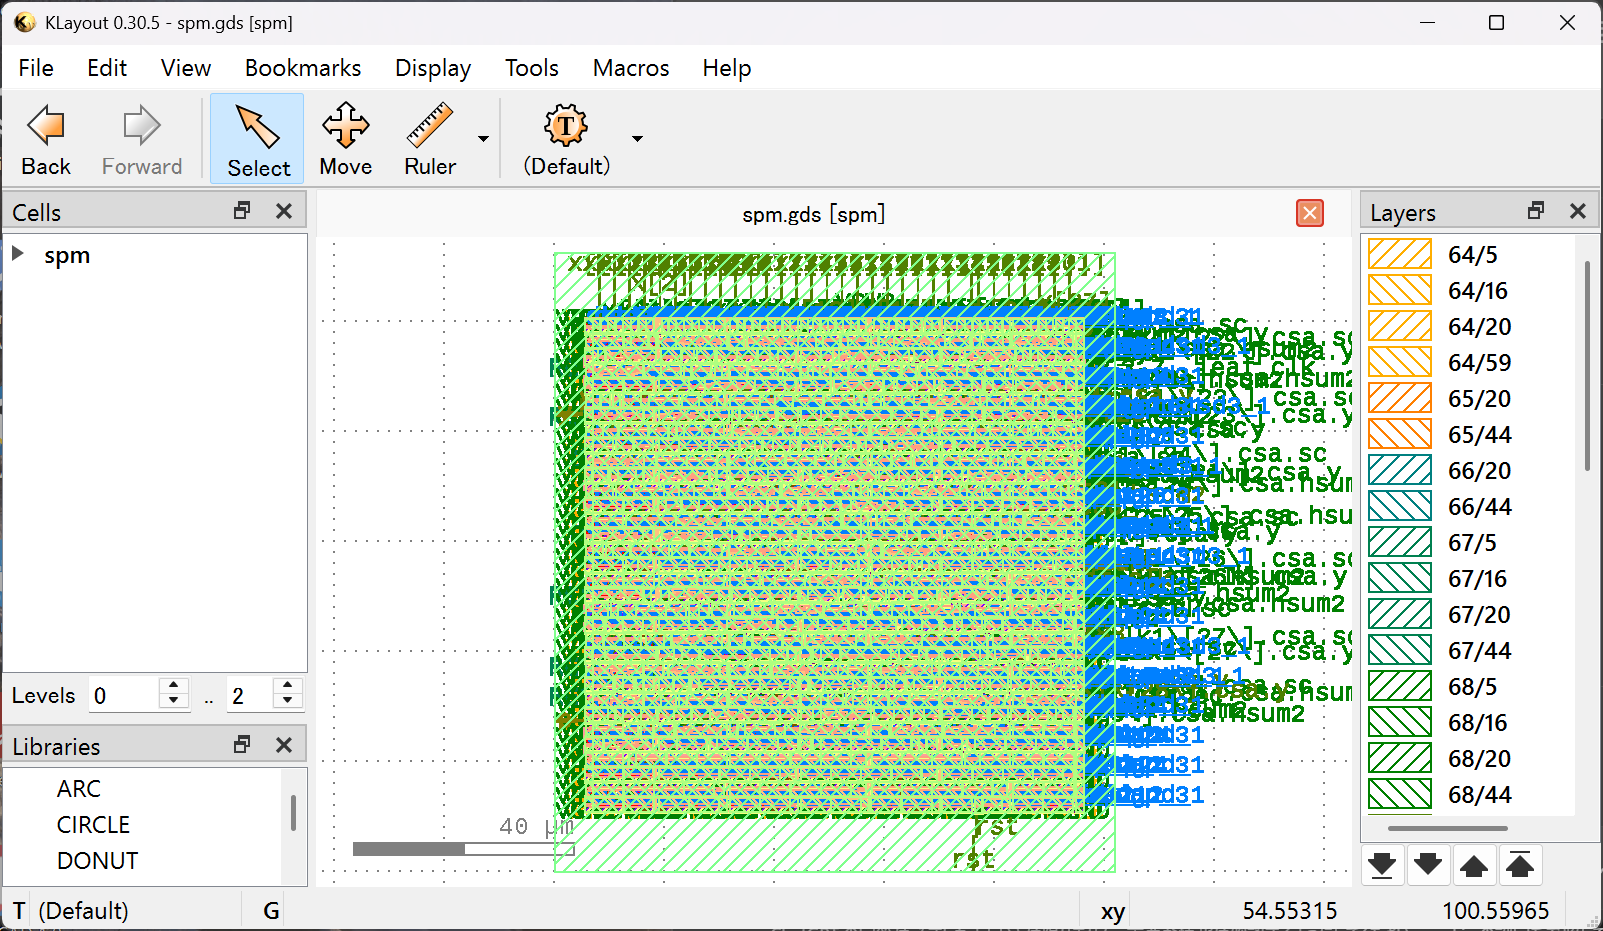The height and width of the screenshot is (931, 1603).
Task: Select the CIRCLE library entry
Action: coord(93,825)
